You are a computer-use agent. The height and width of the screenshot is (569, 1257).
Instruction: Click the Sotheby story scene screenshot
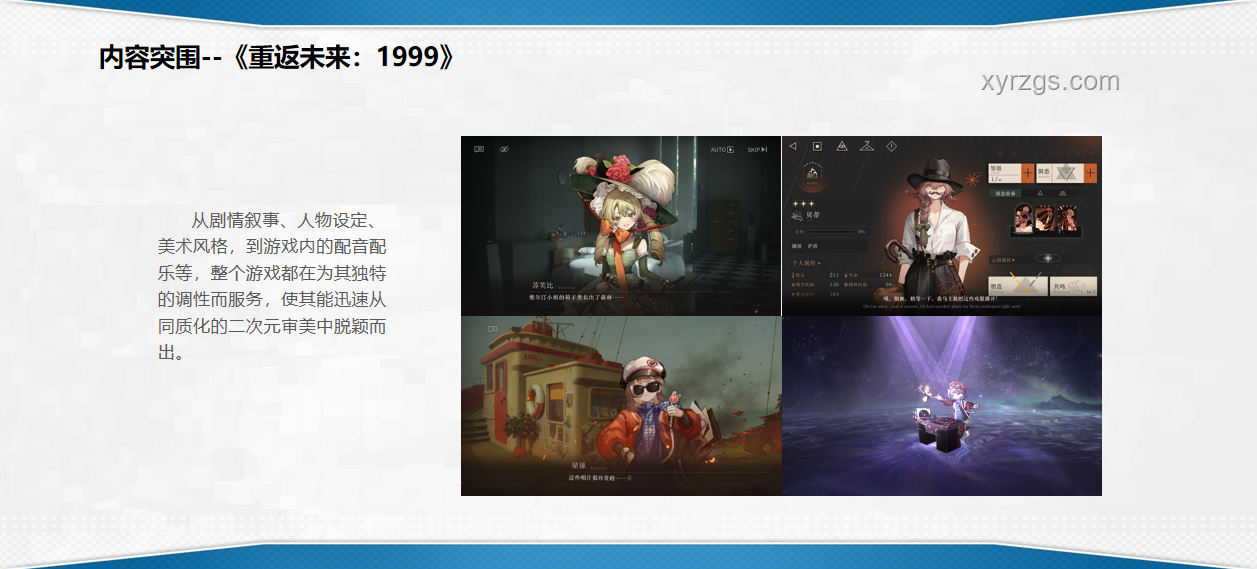620,226
